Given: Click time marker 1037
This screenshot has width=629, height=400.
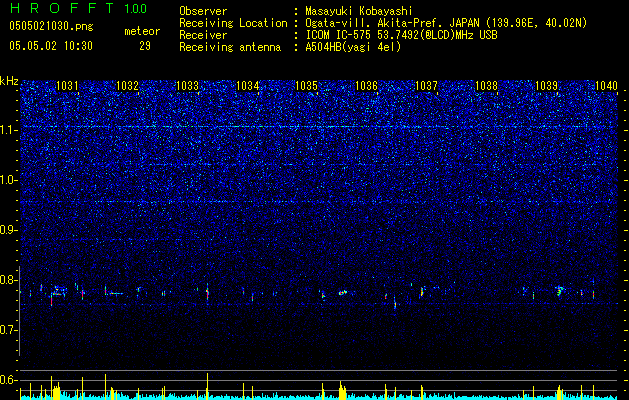Looking at the screenshot, I should [426, 85].
